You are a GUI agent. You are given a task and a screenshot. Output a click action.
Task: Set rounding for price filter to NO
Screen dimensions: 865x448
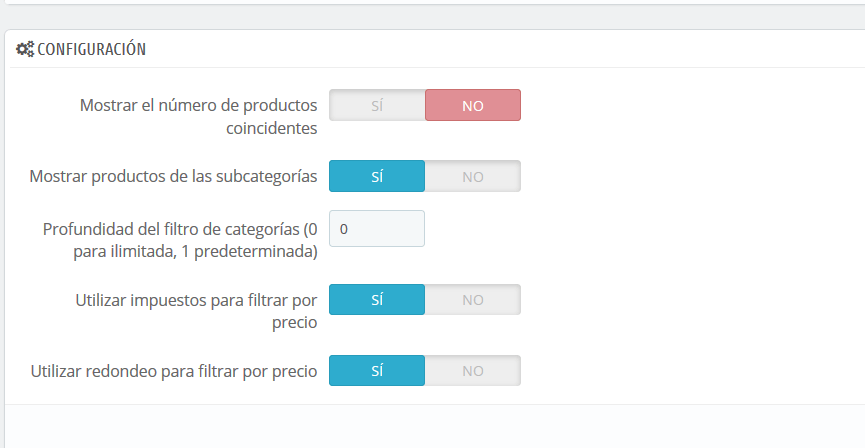pyautogui.click(x=473, y=371)
